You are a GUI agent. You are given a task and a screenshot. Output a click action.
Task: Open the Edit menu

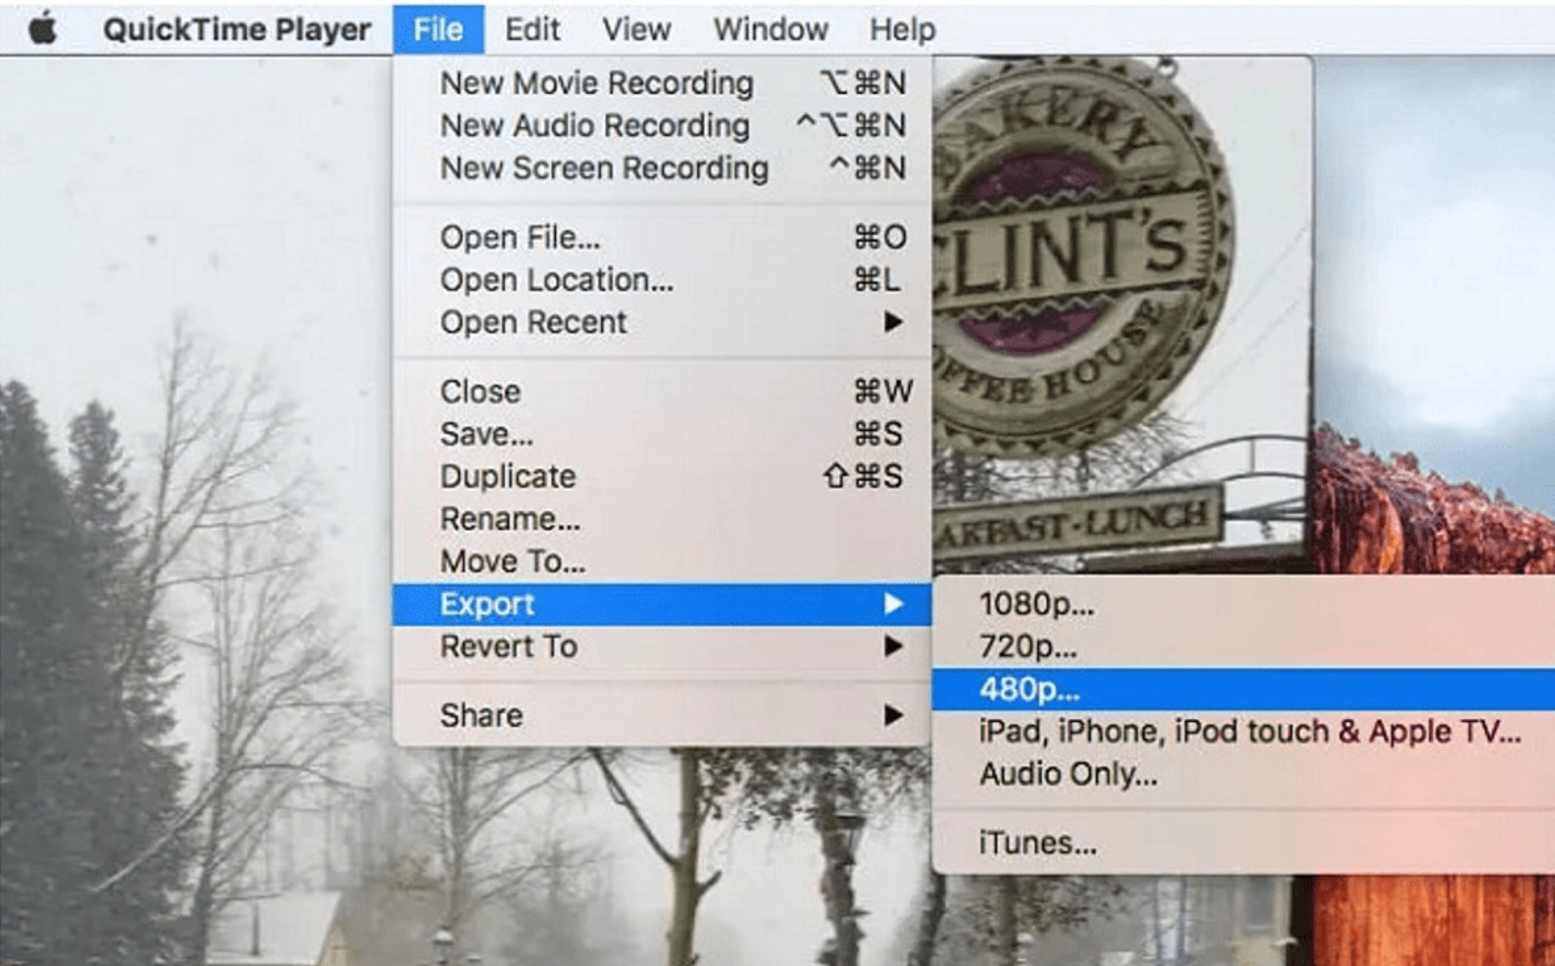[532, 30]
